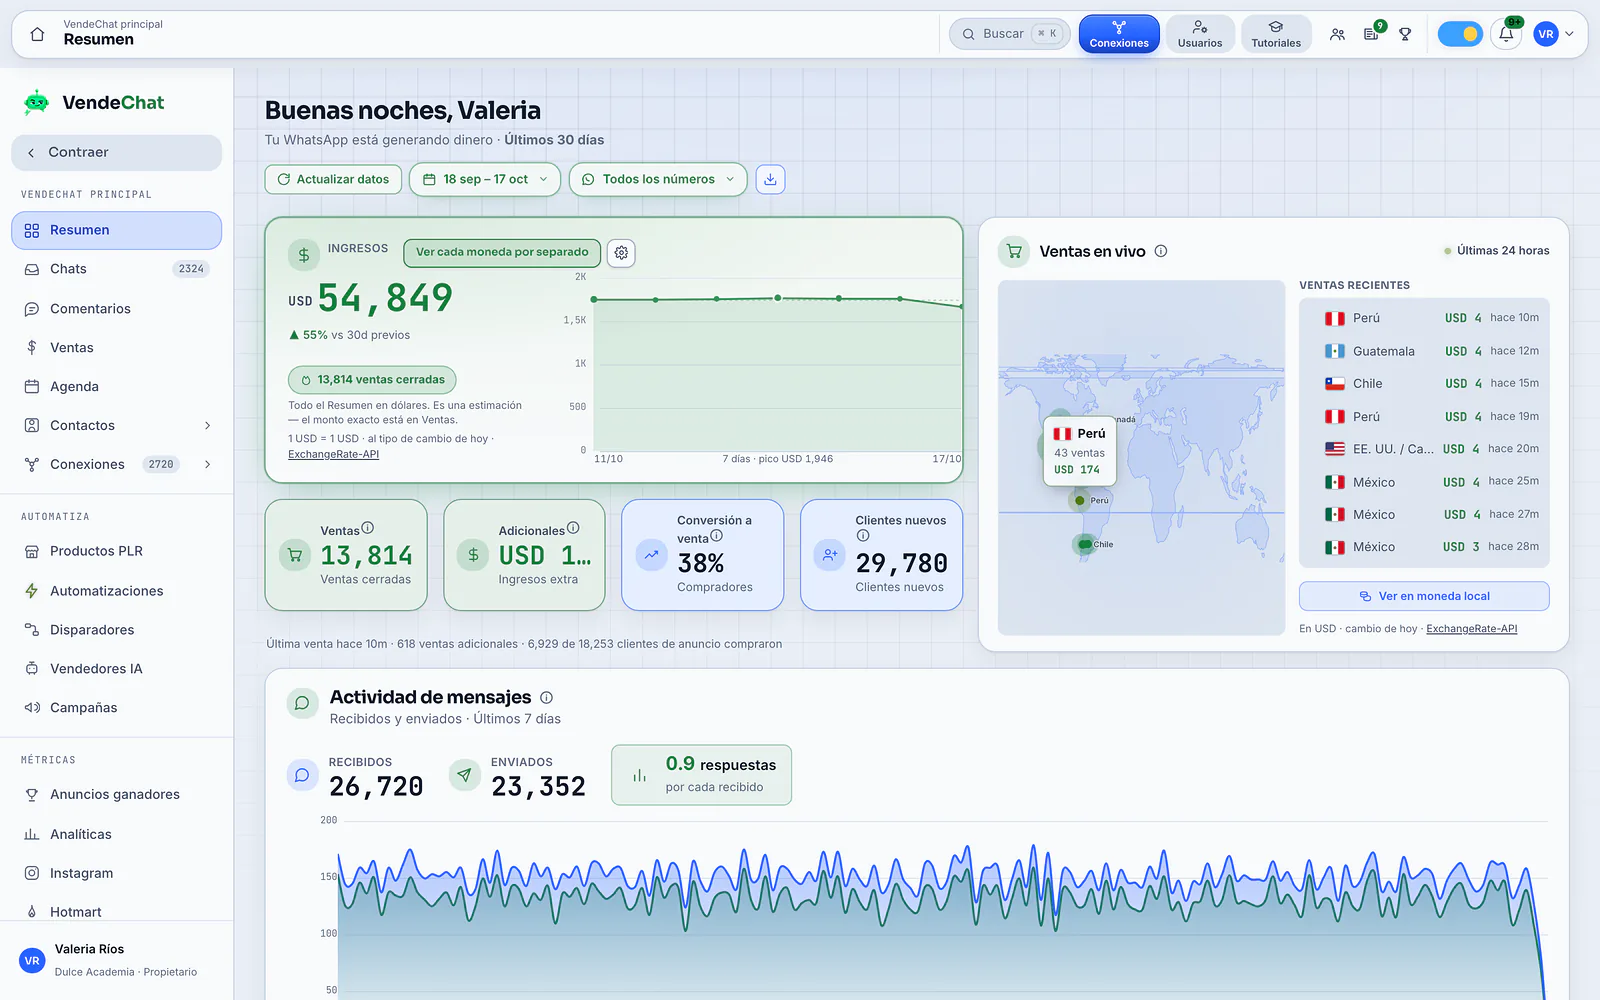Click the download report icon button
1600x1000 pixels.
(x=770, y=179)
